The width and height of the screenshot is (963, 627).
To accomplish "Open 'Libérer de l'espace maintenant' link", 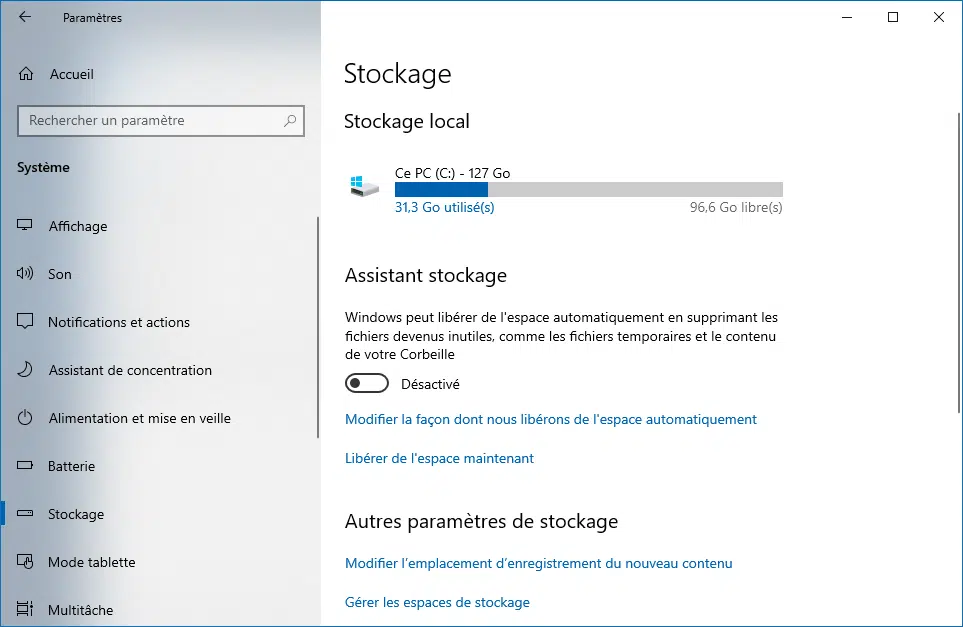I will coord(439,458).
